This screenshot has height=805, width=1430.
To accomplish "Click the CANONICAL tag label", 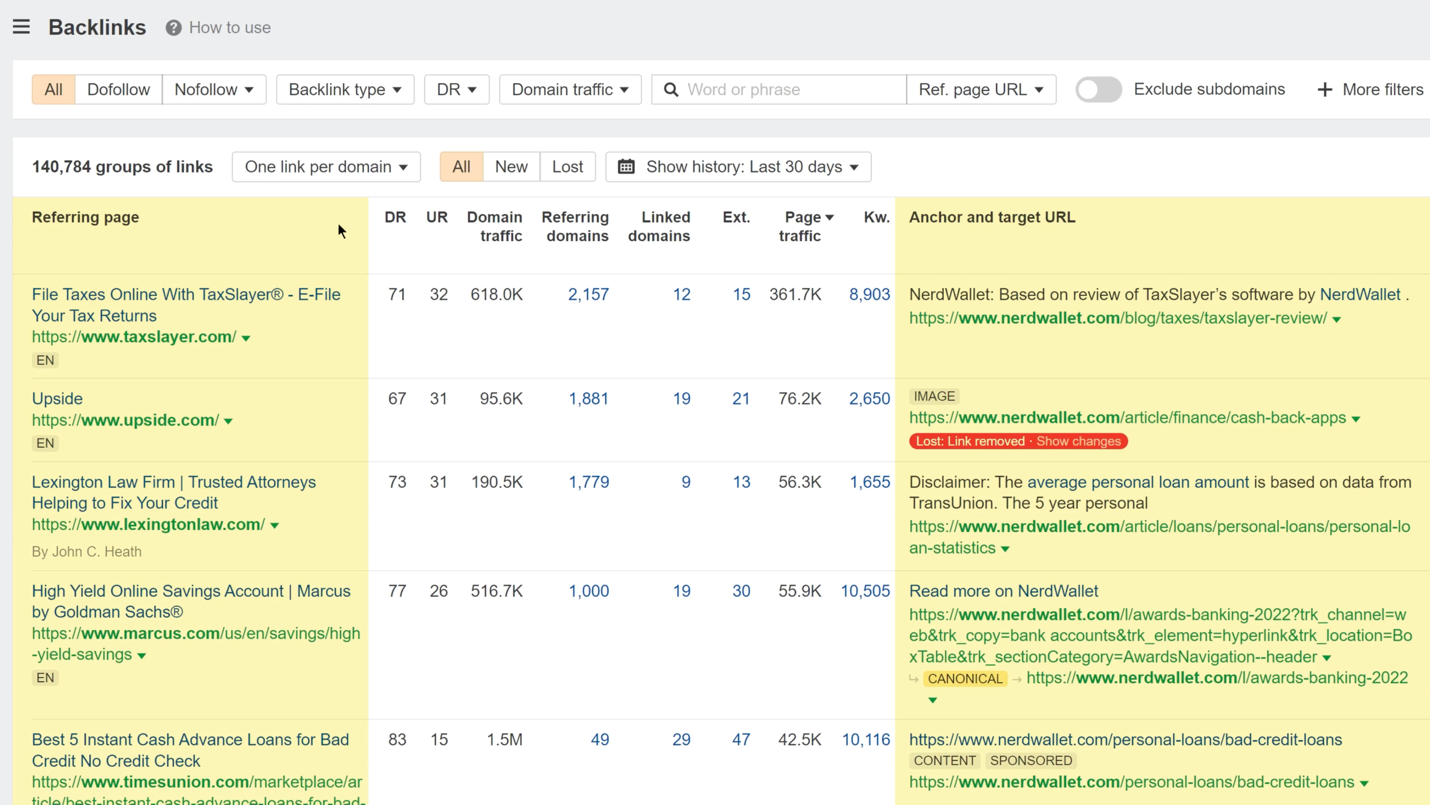I will click(964, 679).
